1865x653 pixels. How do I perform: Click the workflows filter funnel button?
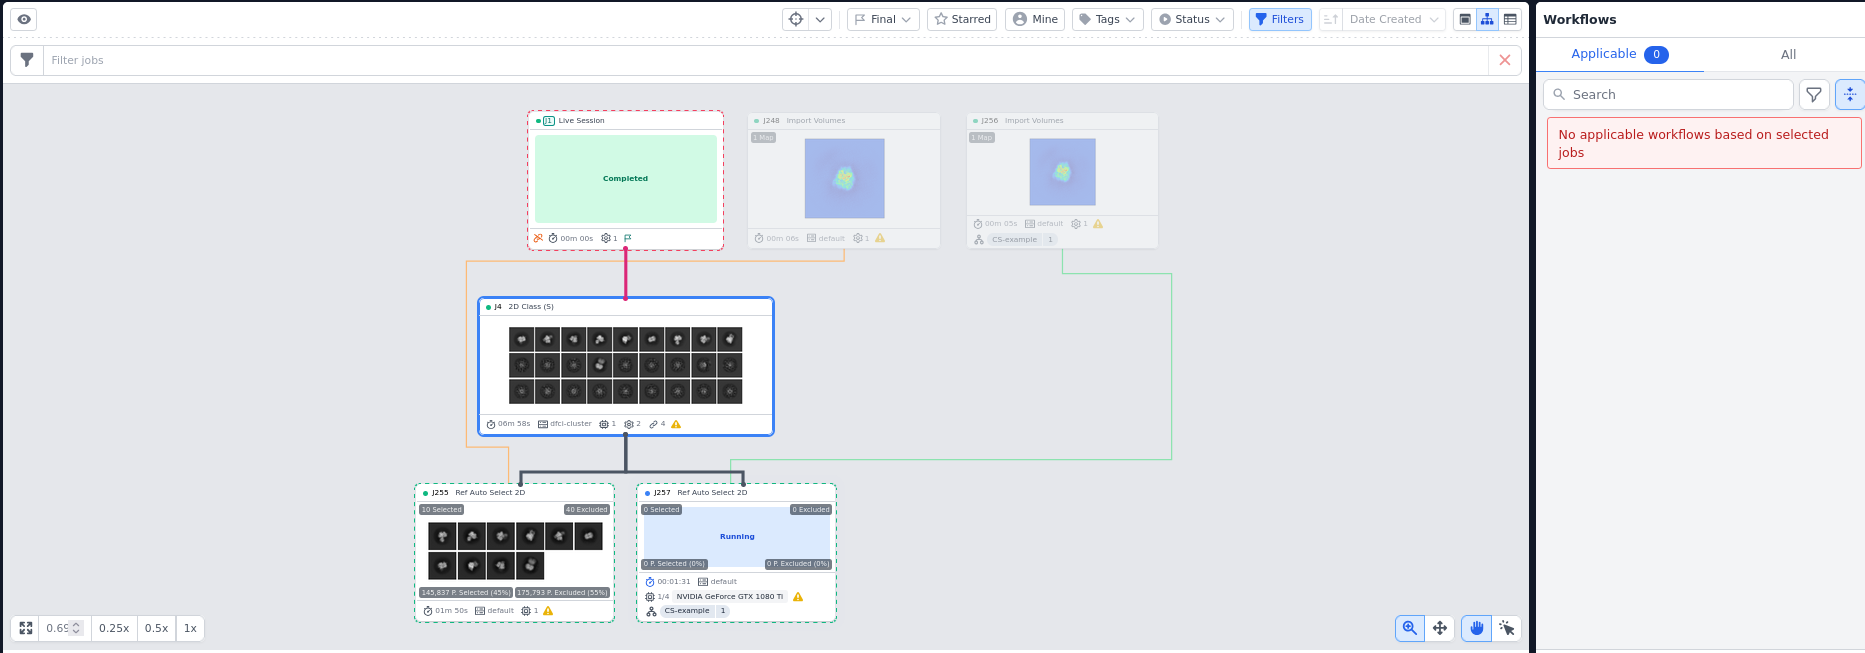pos(1814,94)
